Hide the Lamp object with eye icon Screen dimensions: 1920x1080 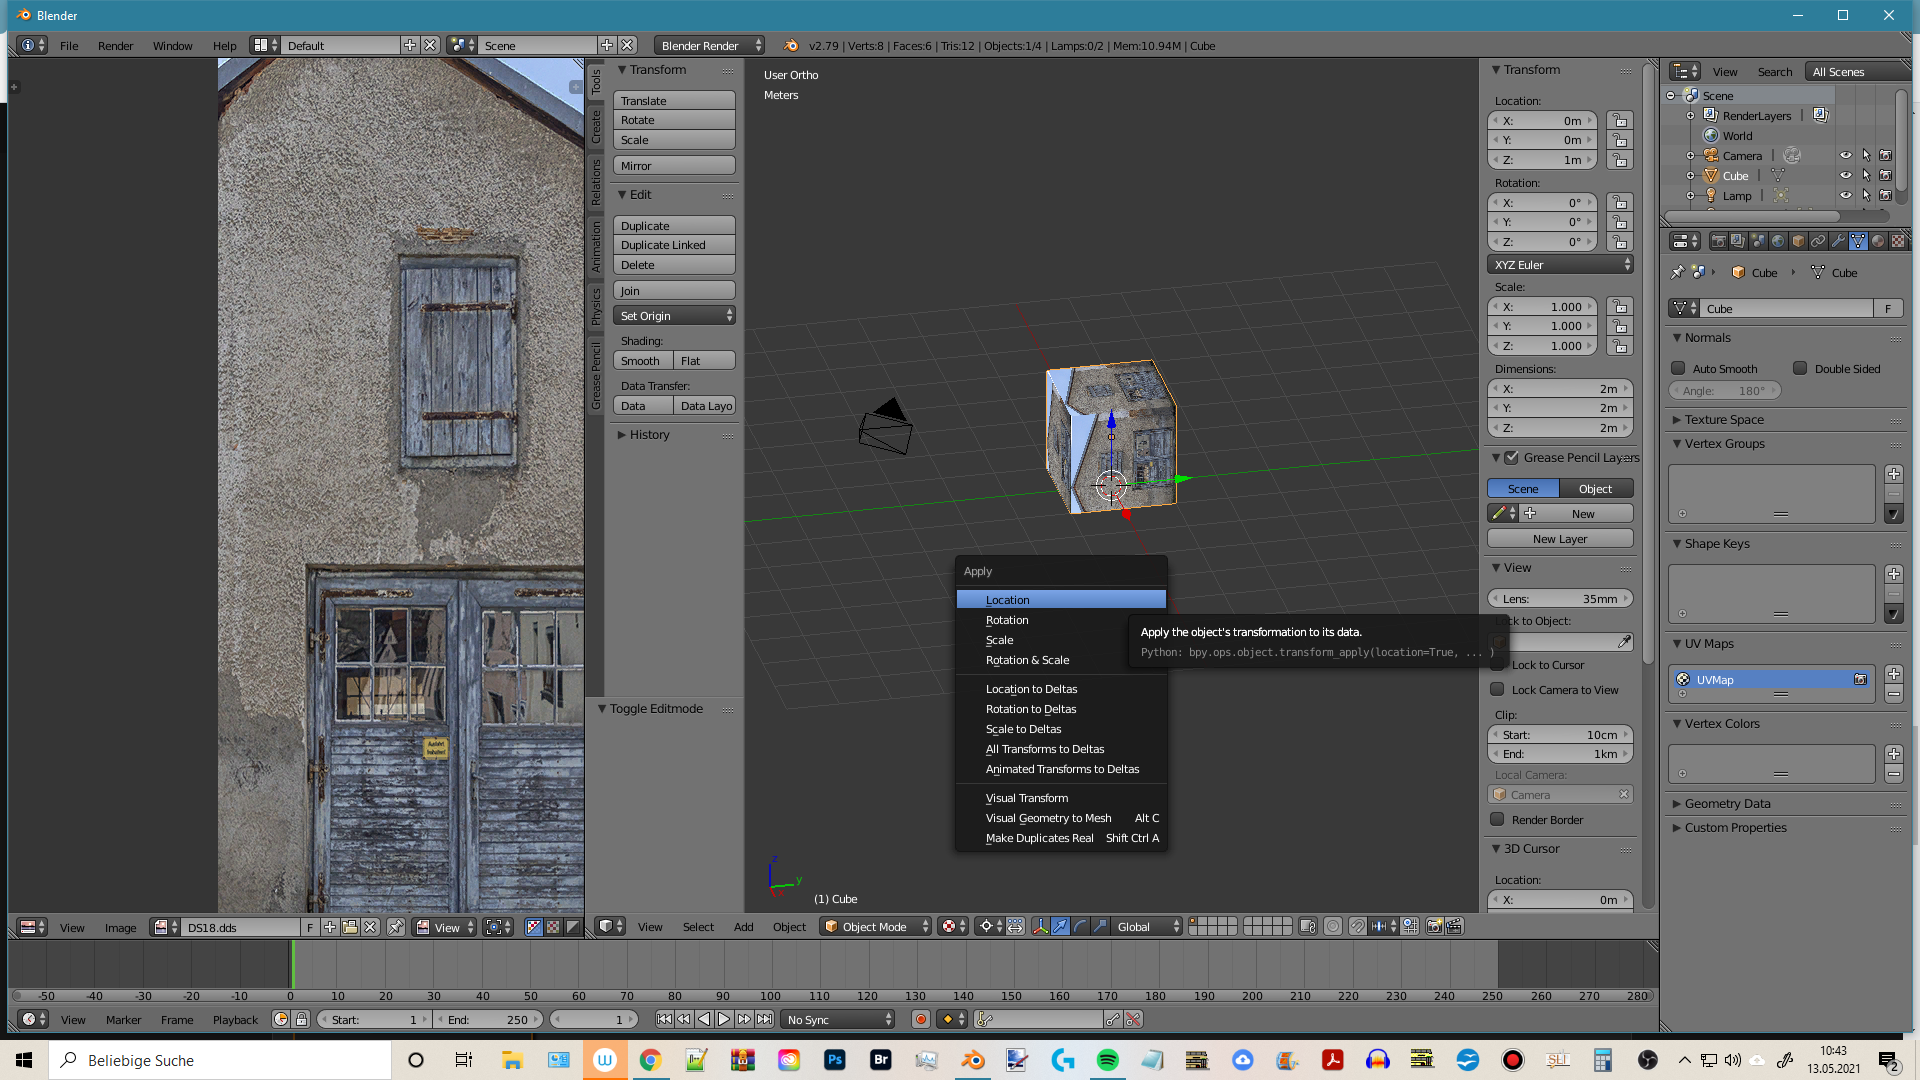click(1845, 196)
